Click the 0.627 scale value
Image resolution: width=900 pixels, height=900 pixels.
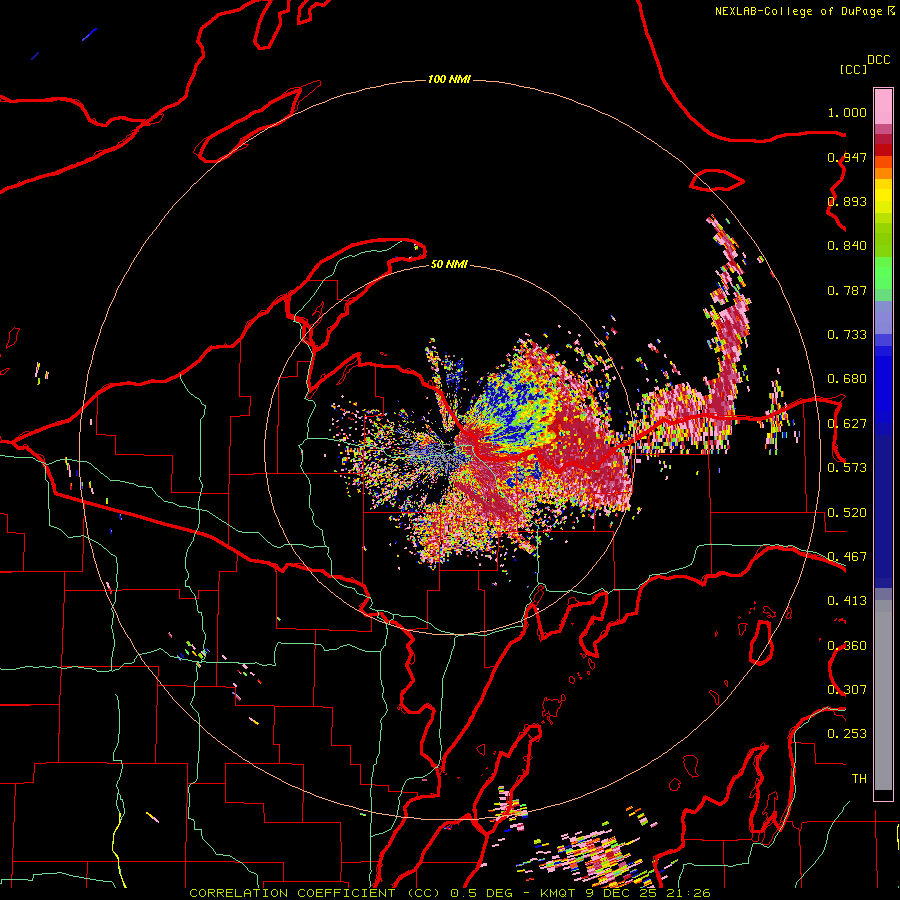pyautogui.click(x=847, y=424)
